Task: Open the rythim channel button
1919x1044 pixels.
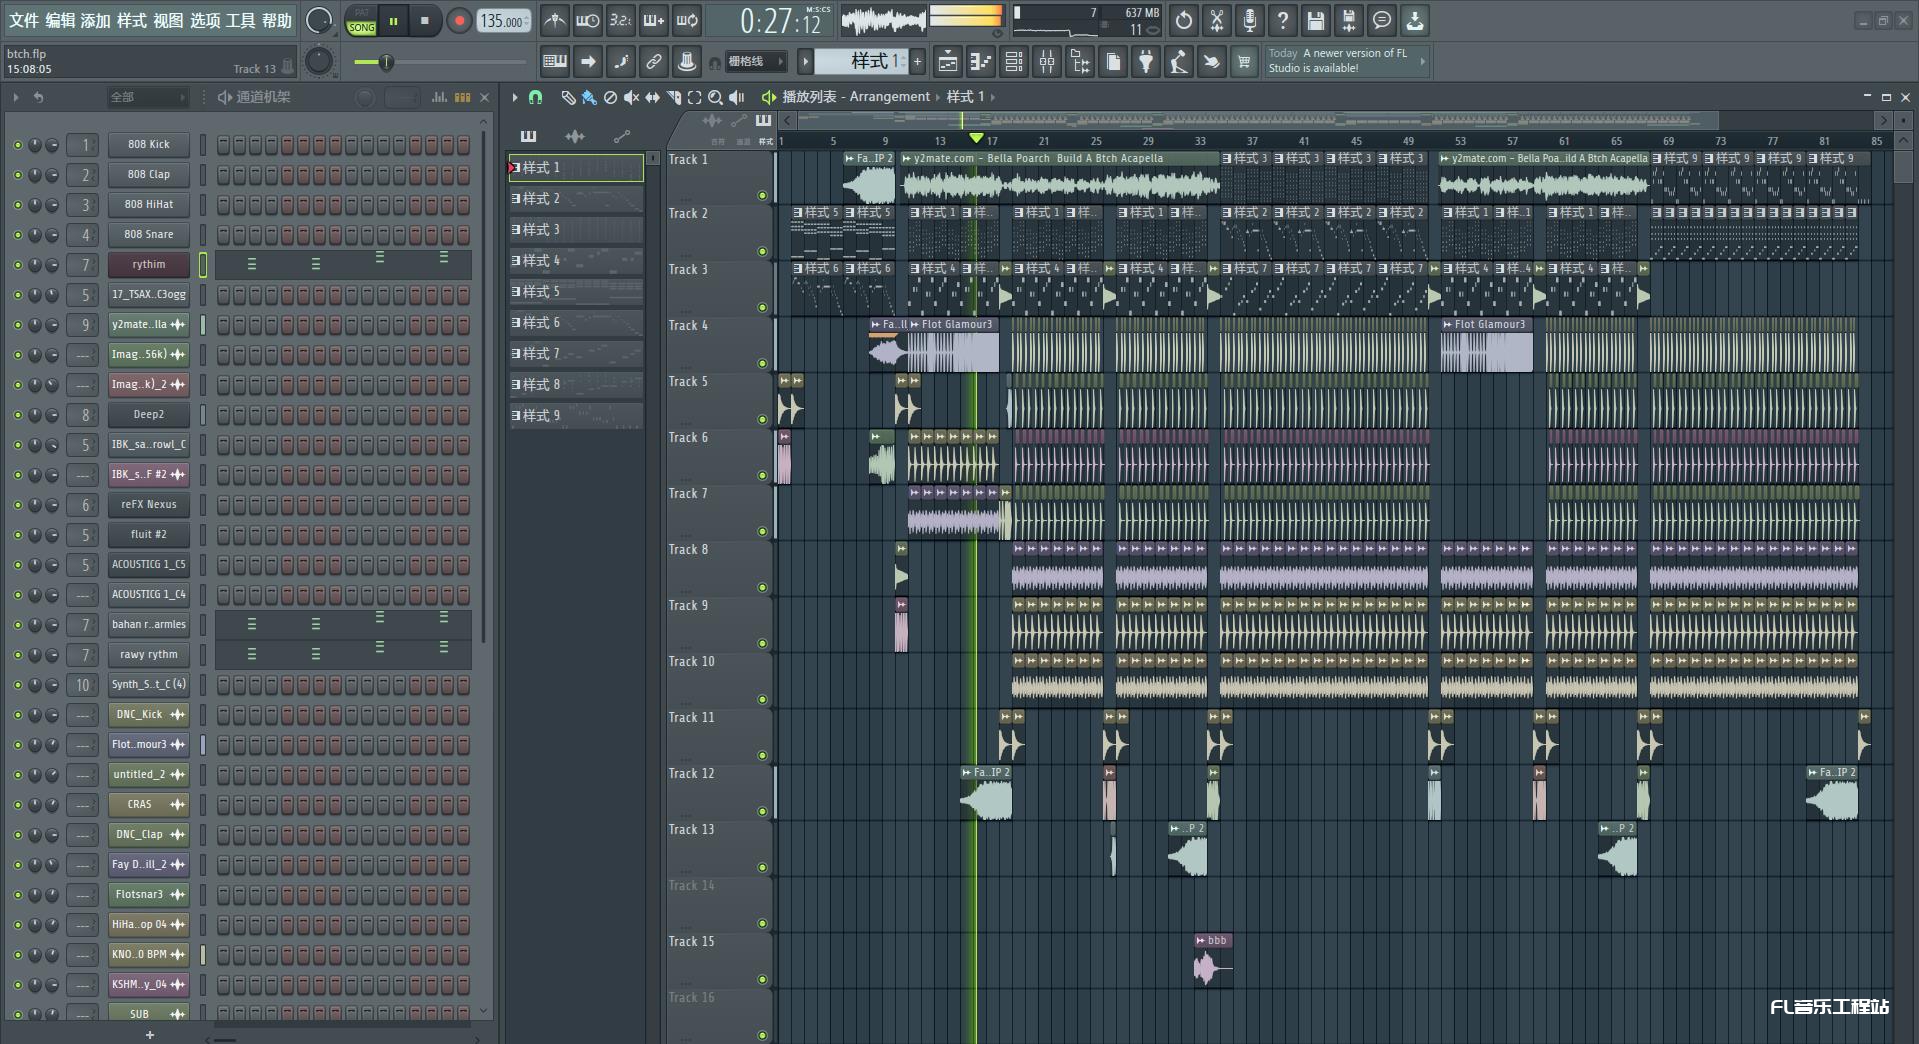Action: pos(148,265)
